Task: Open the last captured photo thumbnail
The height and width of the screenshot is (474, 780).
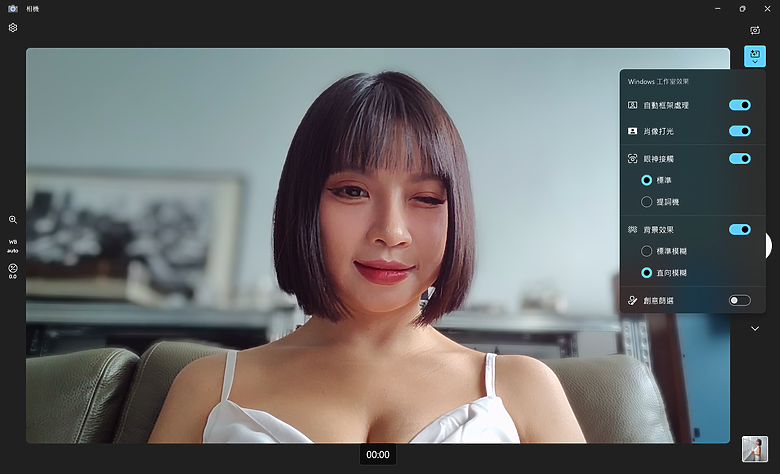Action: pos(755,449)
